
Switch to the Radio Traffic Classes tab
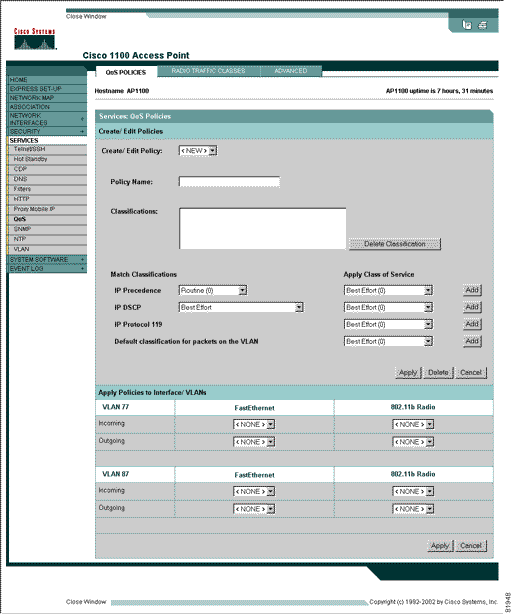point(209,71)
